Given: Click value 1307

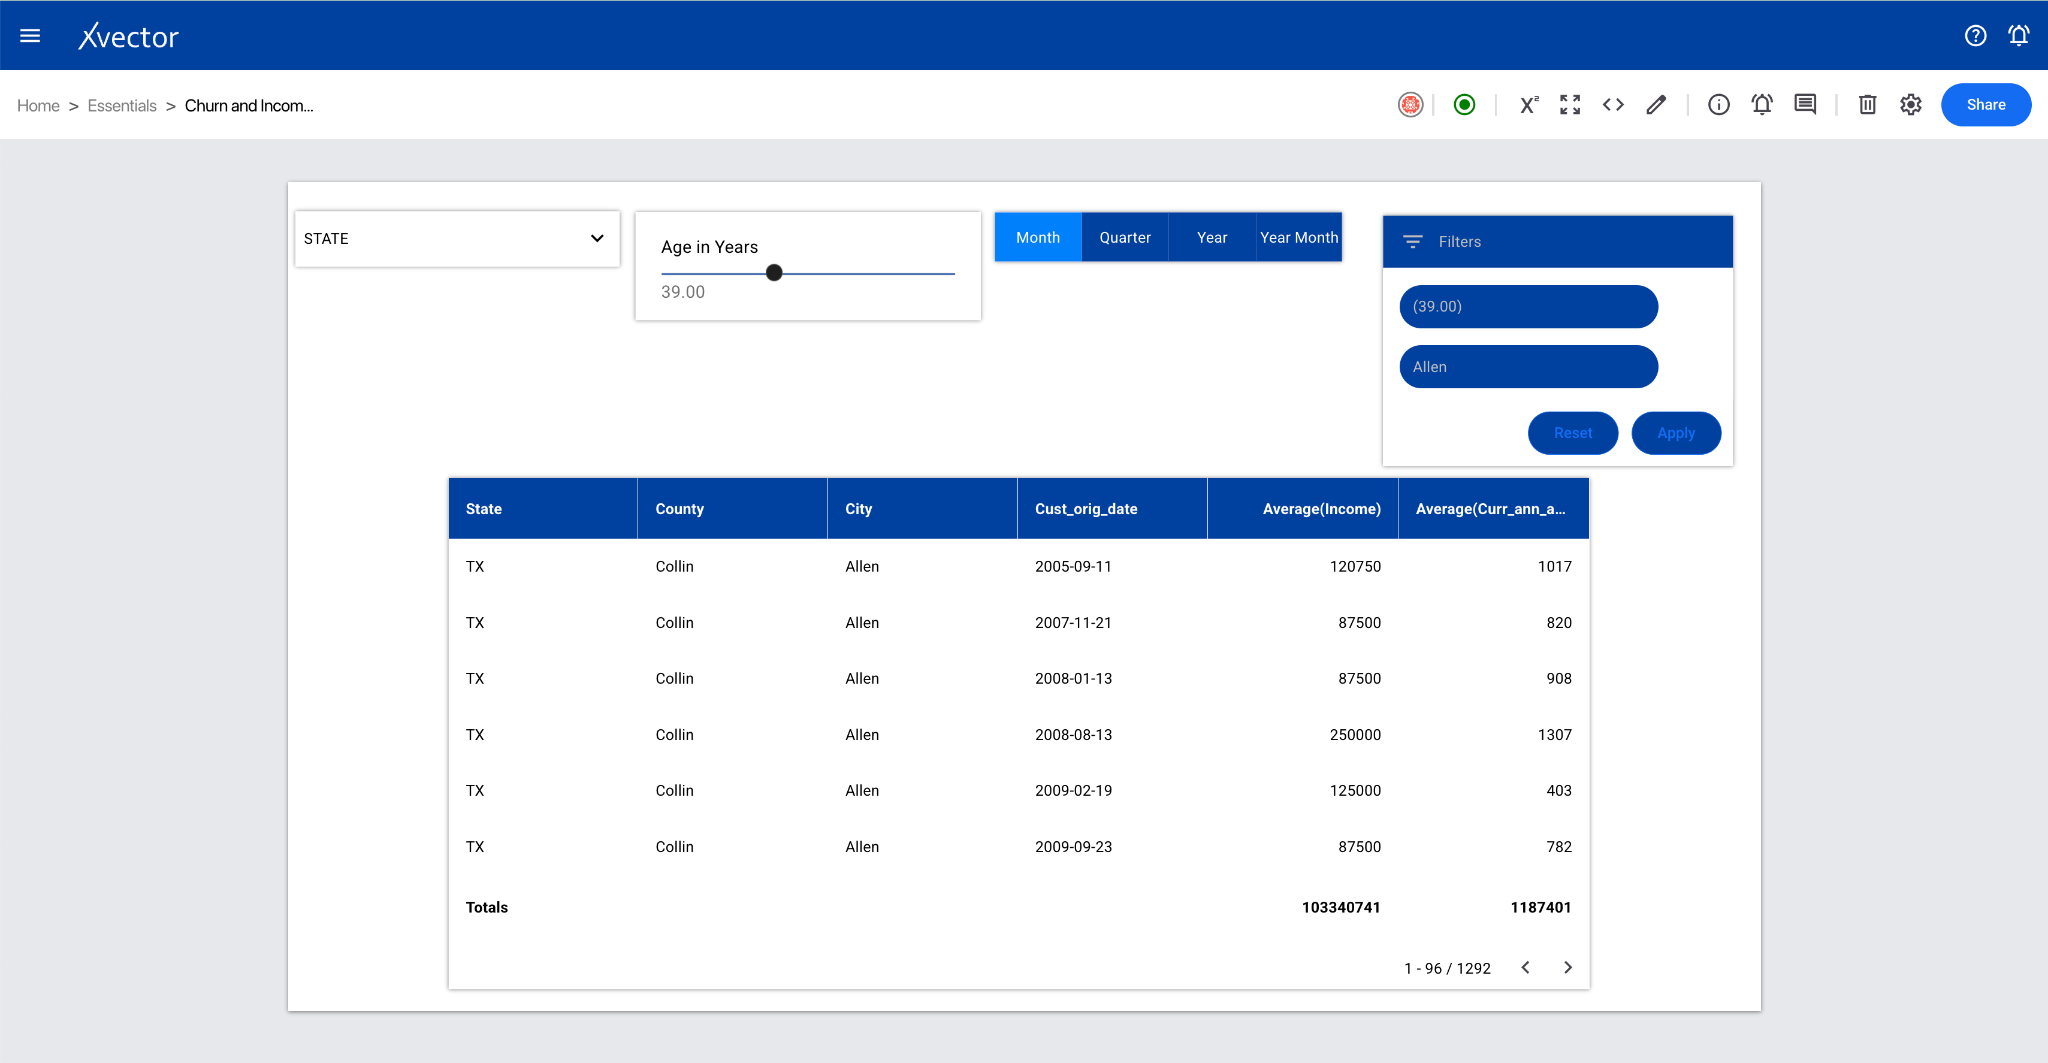Looking at the screenshot, I should coord(1555,735).
